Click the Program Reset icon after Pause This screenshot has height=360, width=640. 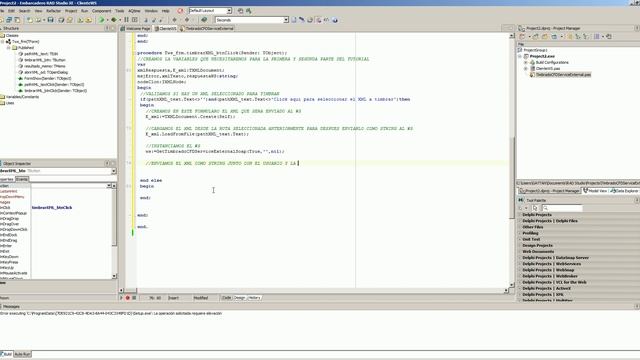click(x=135, y=20)
